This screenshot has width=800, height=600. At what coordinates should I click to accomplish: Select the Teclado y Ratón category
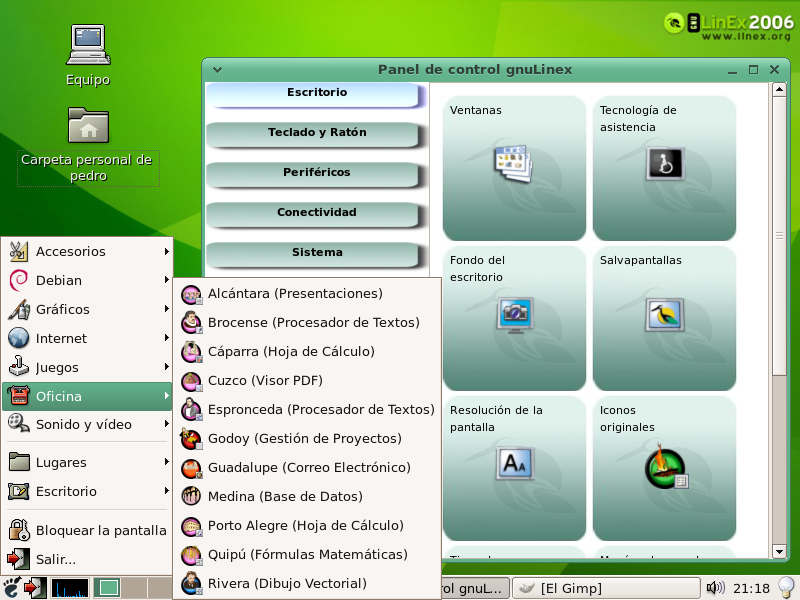tap(317, 133)
